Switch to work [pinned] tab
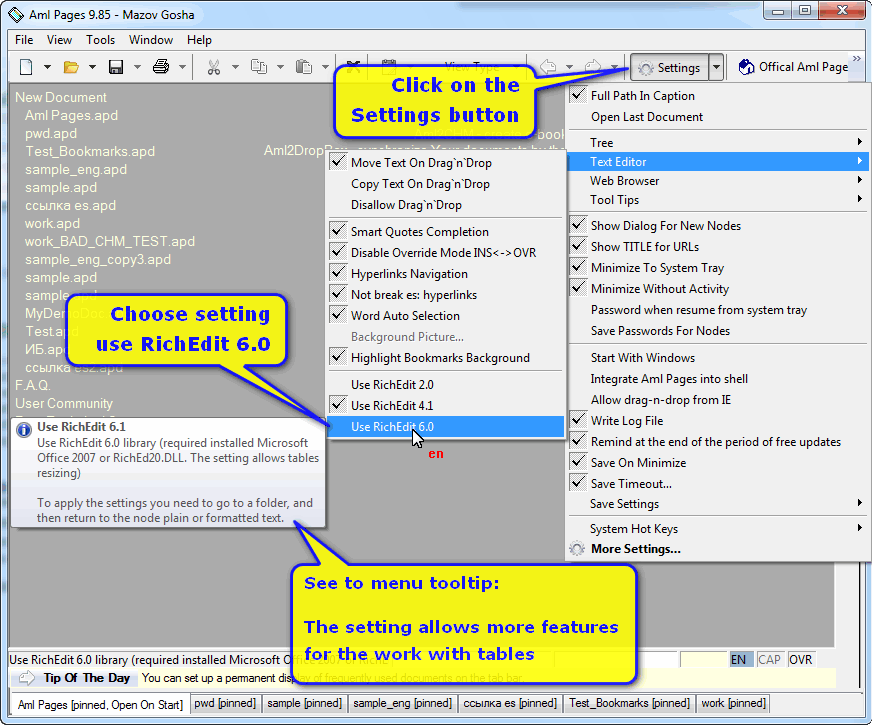 point(734,703)
